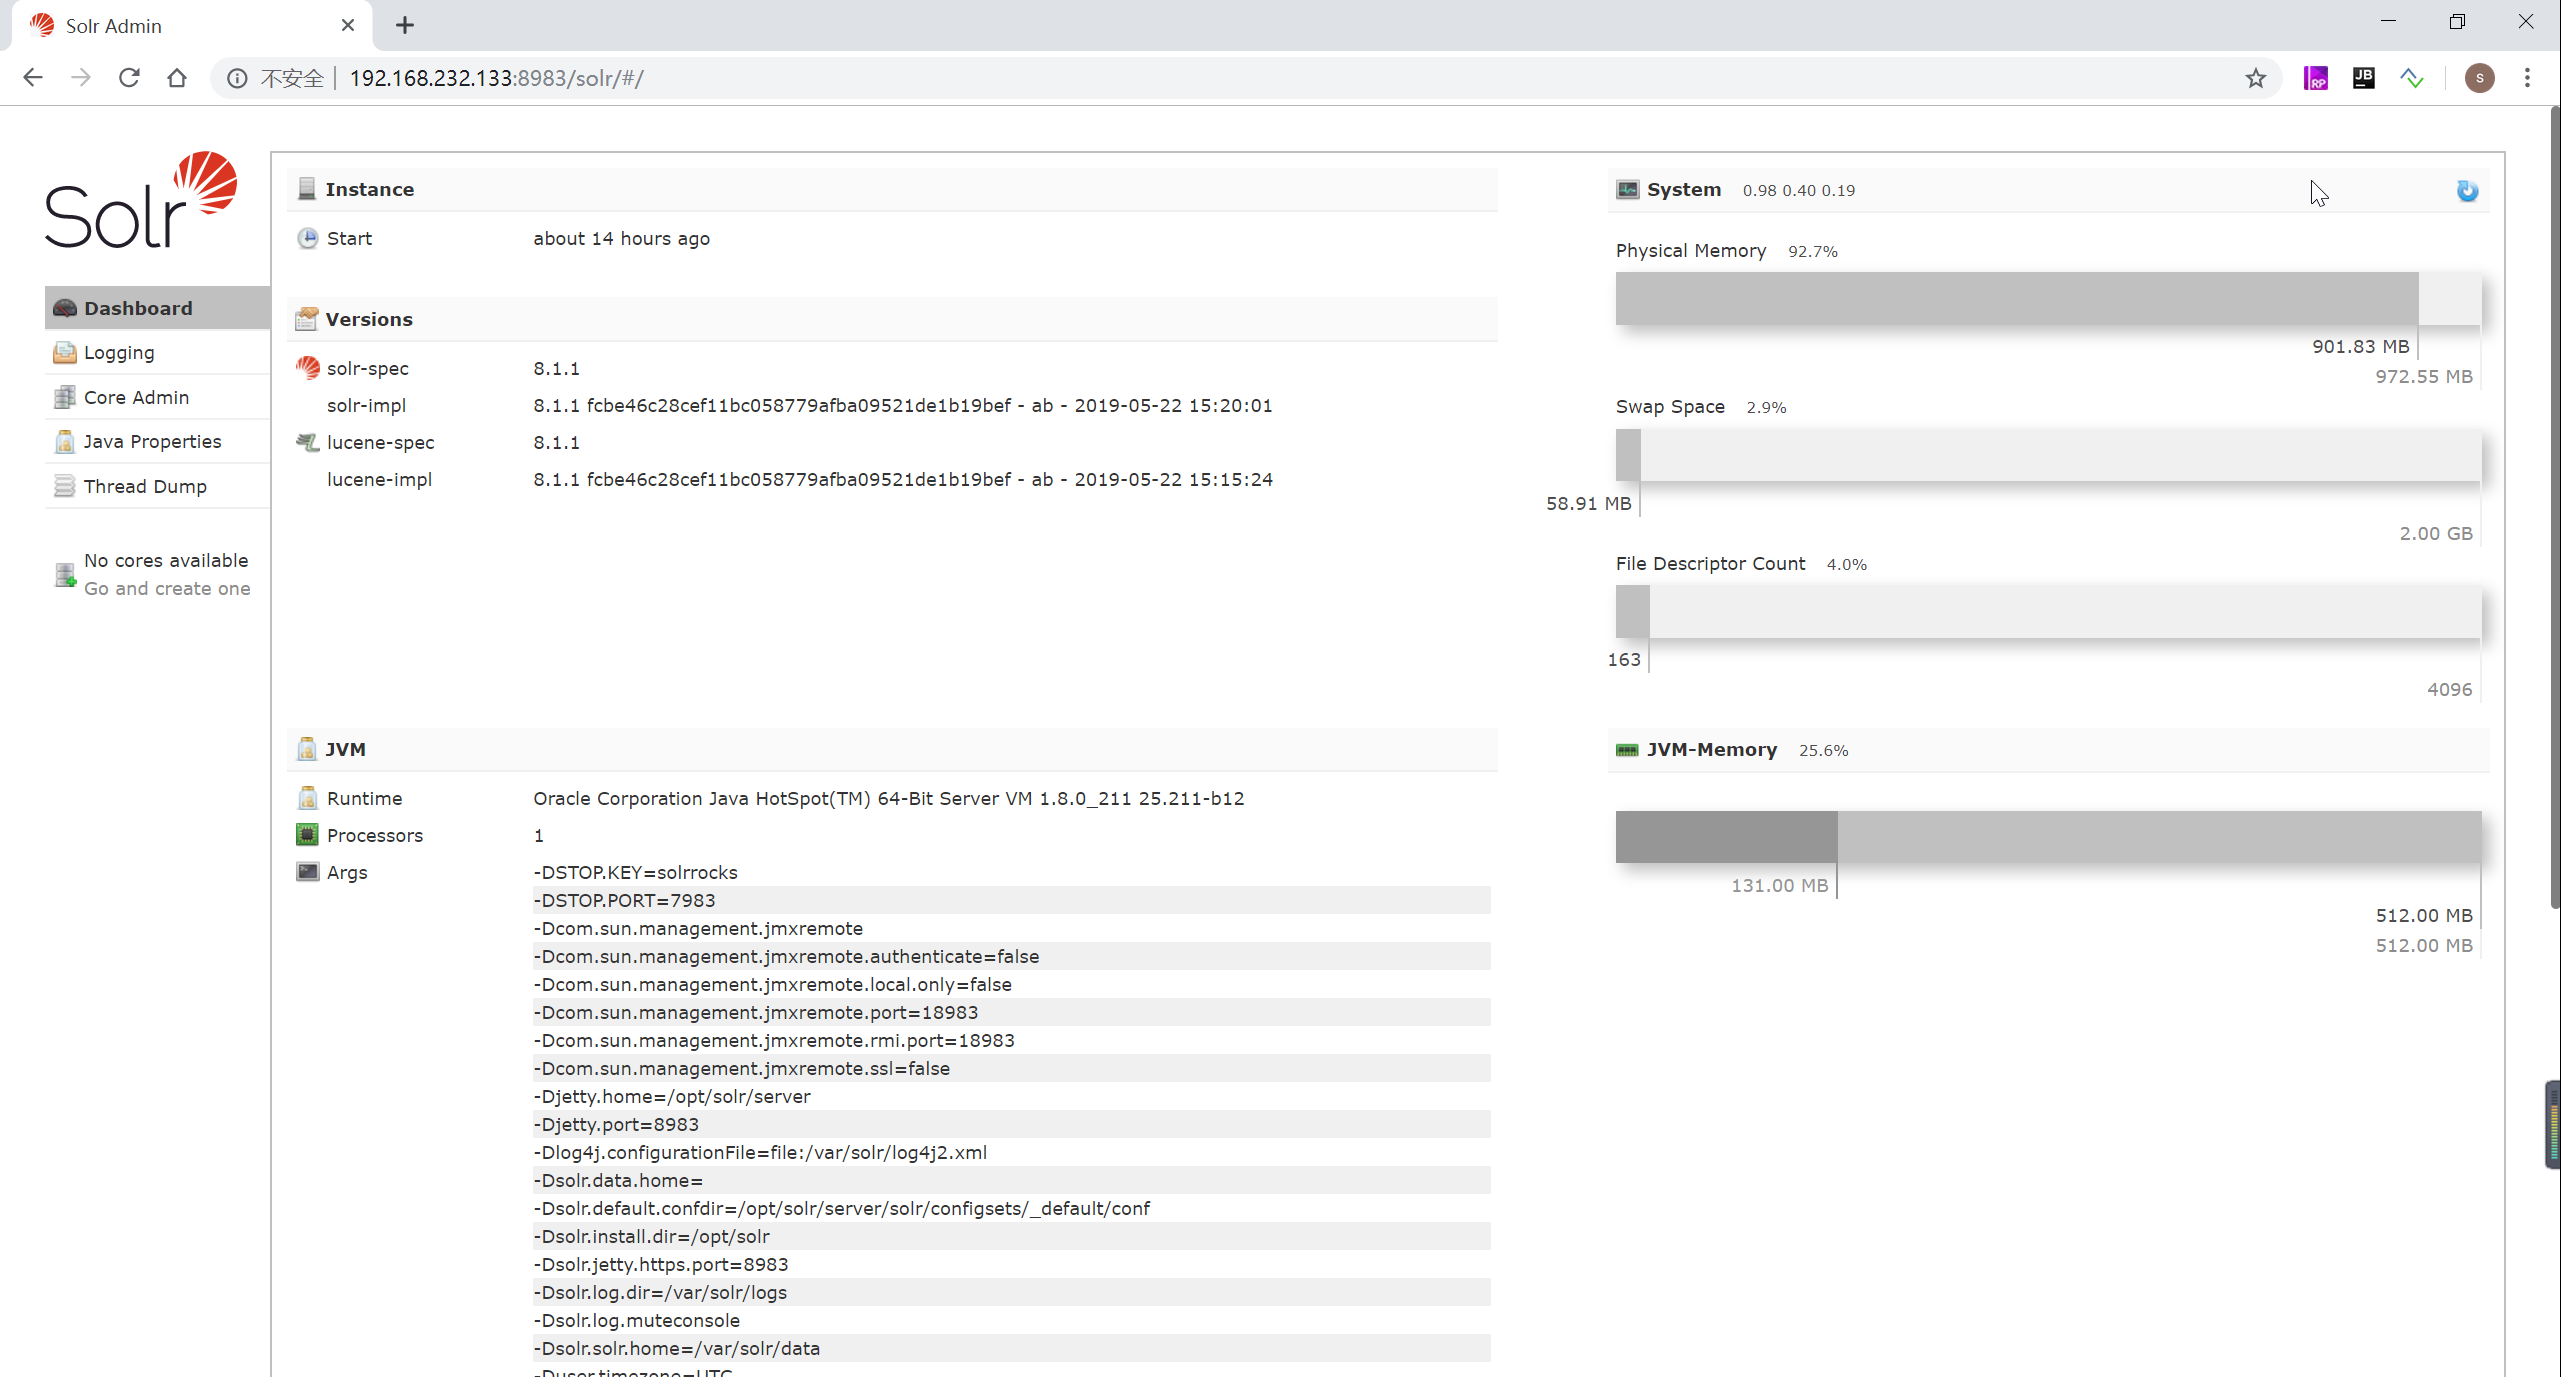Open the Chrome three-dot menu

(2527, 78)
